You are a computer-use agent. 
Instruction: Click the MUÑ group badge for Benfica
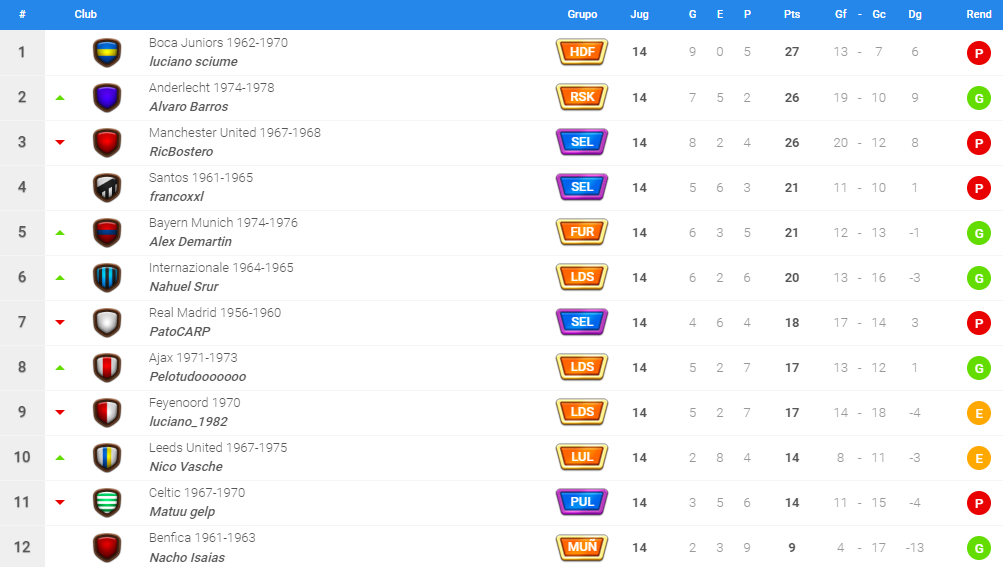pyautogui.click(x=582, y=547)
